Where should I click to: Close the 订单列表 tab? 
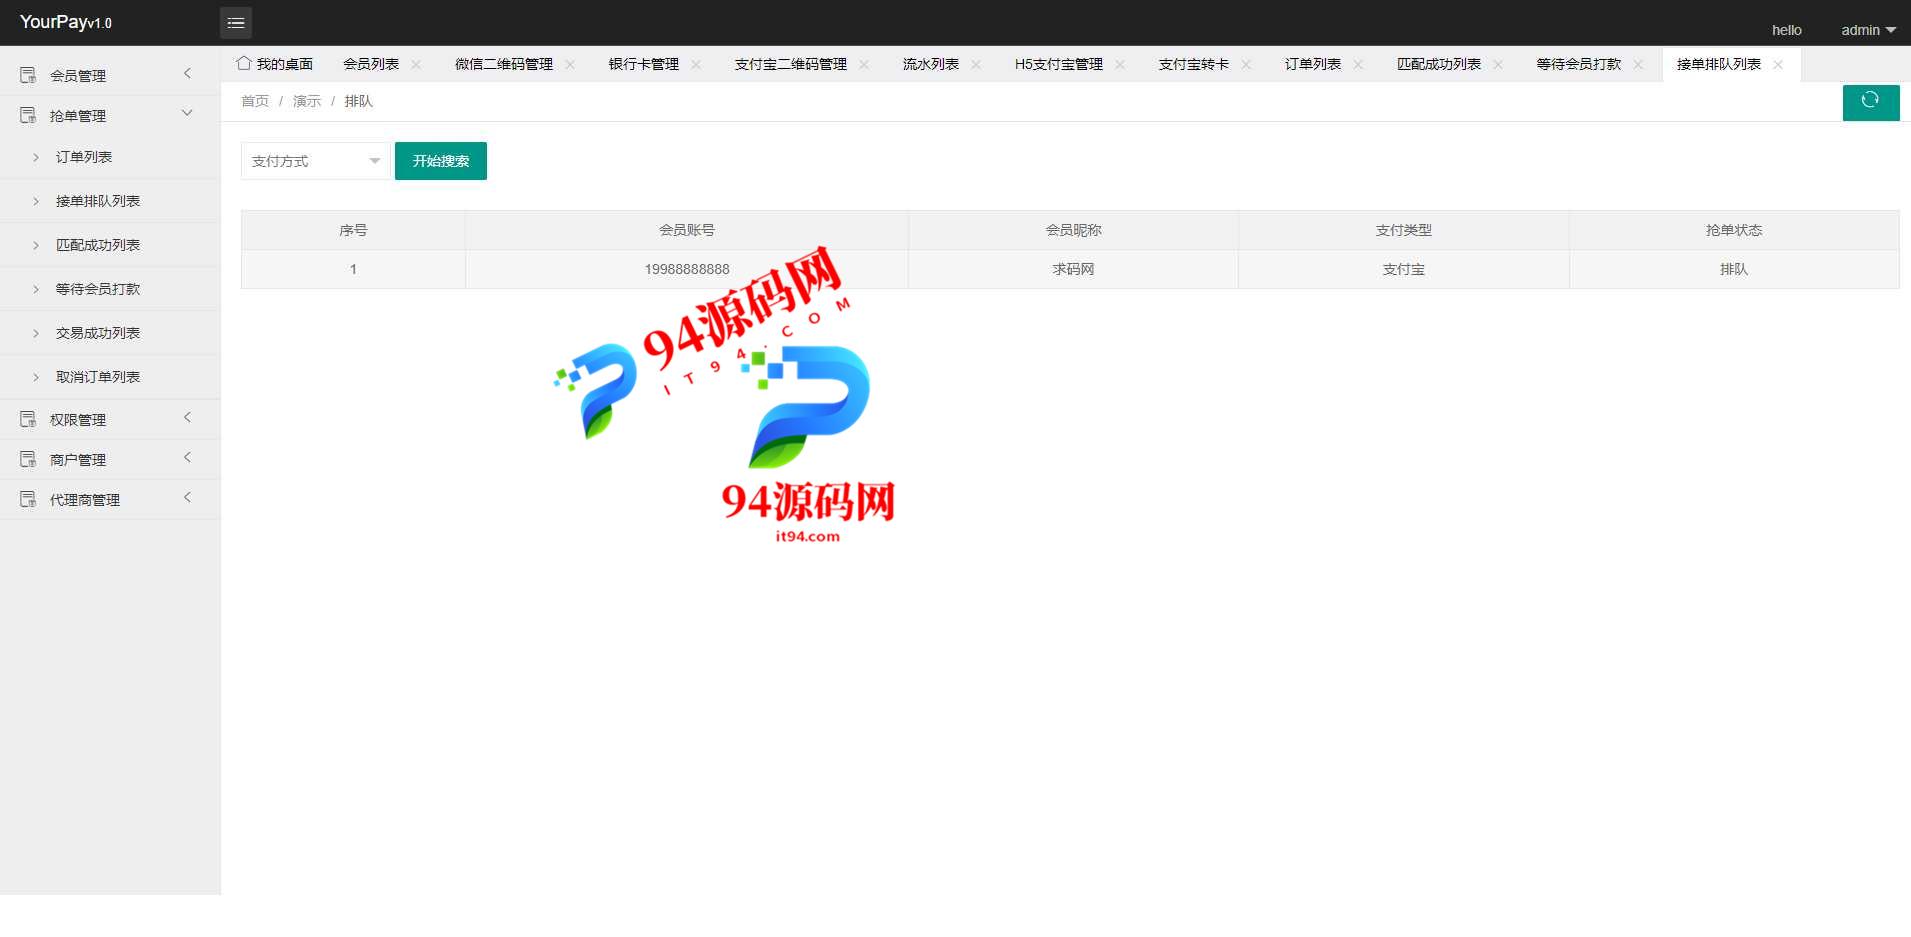coord(1358,64)
